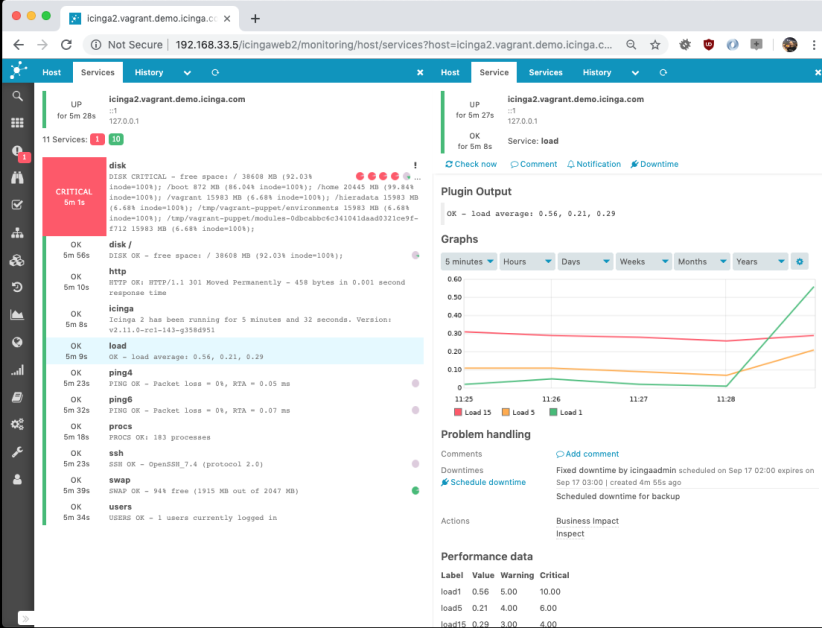
Task: Open graph settings via the gear icon
Action: coord(799,261)
